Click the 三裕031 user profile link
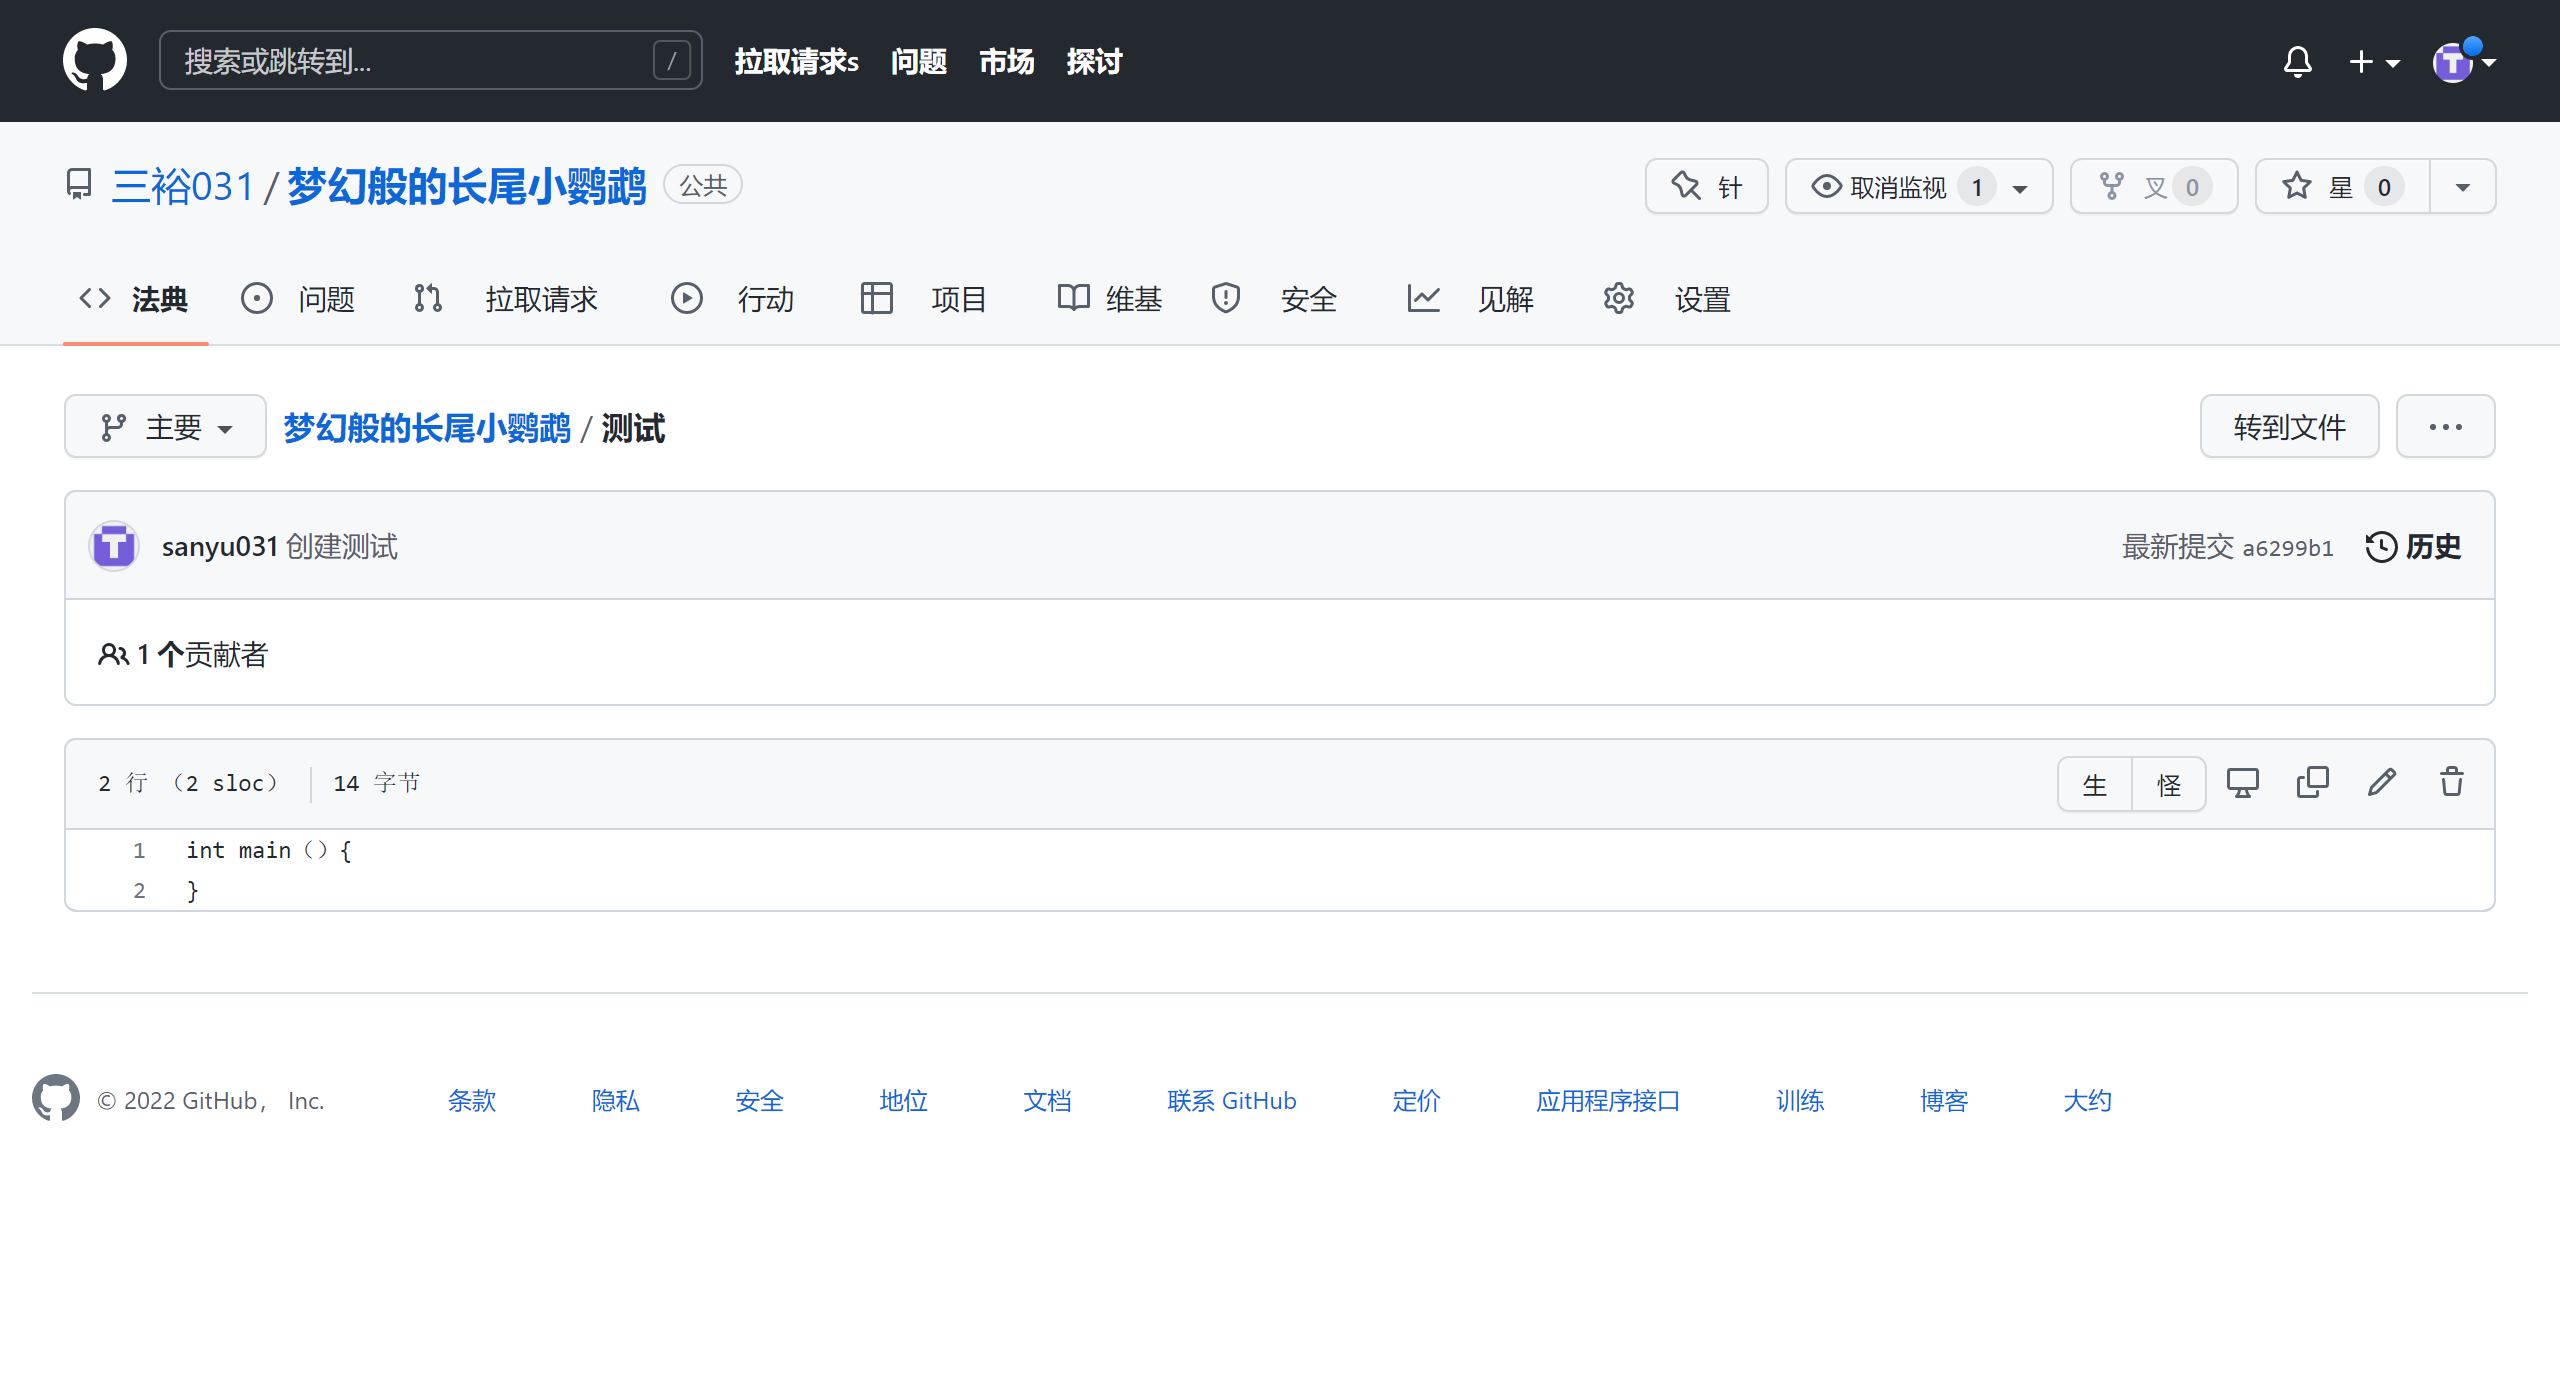 pos(181,188)
